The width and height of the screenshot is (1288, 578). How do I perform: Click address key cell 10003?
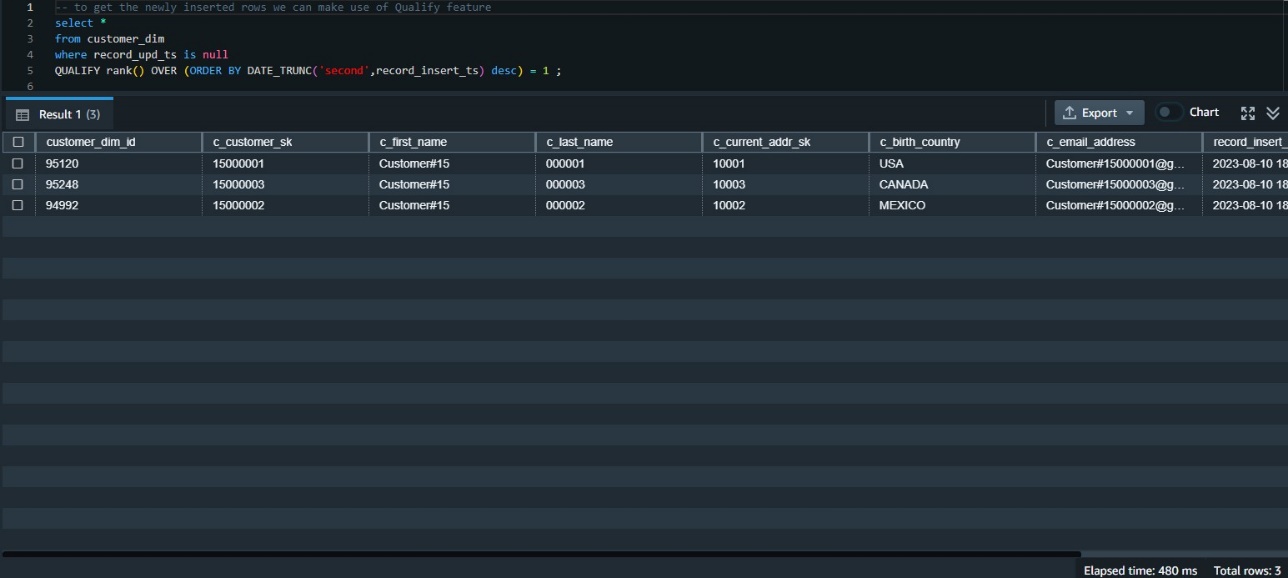click(785, 184)
